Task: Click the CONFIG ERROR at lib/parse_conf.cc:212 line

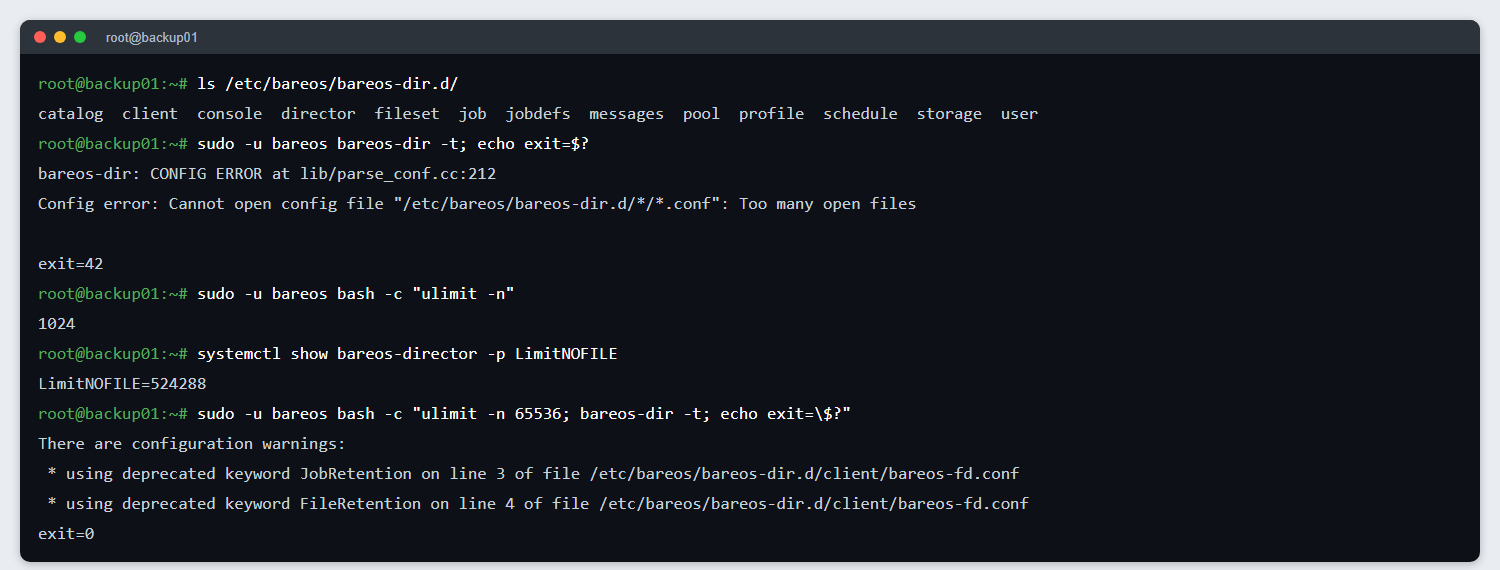Action: coord(267,174)
